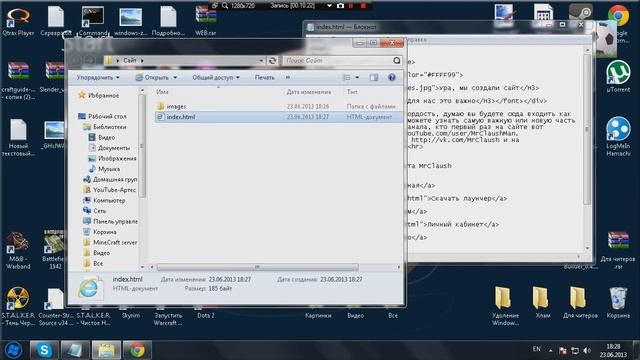
Task: Open the Хлам folder on desktop
Action: pos(542,302)
